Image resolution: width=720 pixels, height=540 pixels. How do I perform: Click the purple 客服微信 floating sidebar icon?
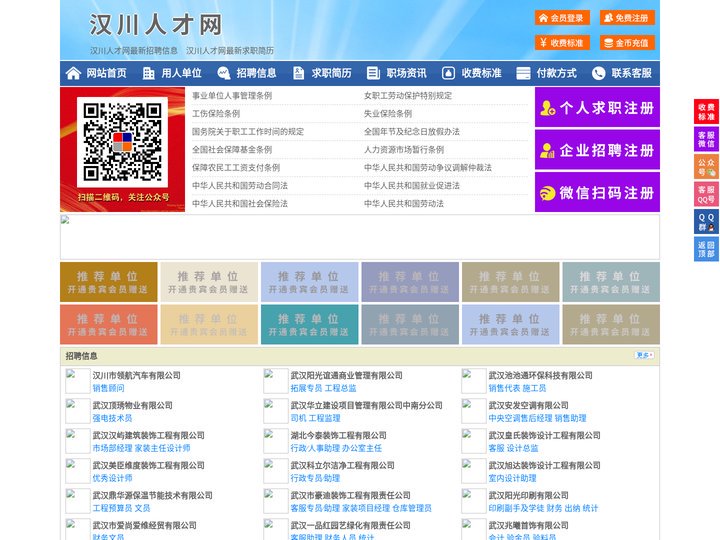706,139
